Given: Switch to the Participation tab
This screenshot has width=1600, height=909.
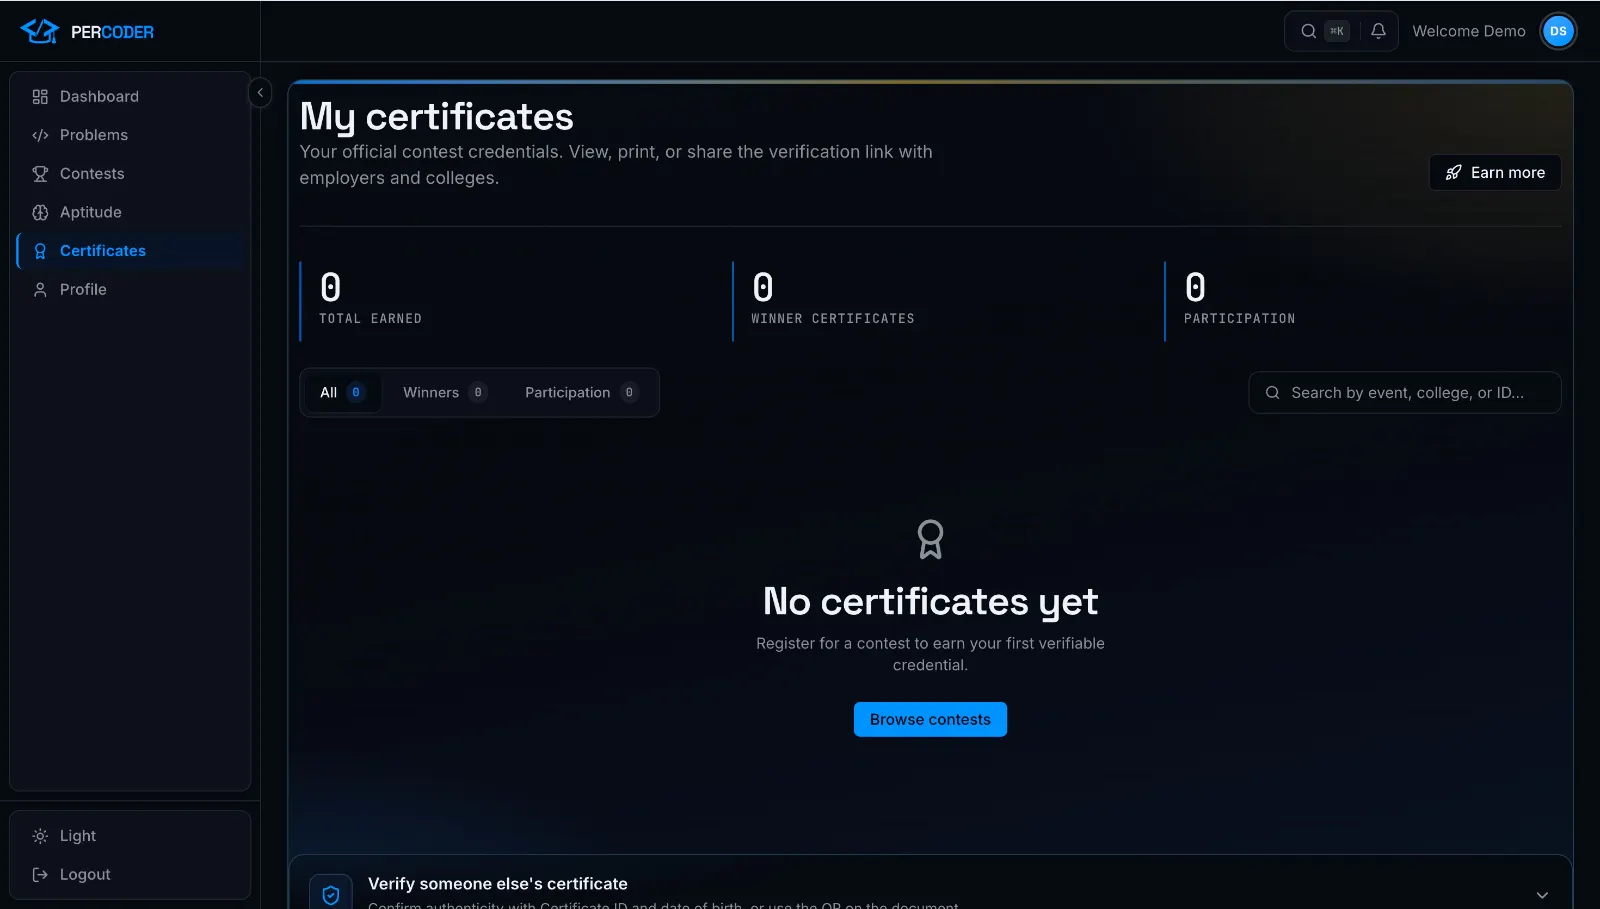Looking at the screenshot, I should [x=580, y=393].
